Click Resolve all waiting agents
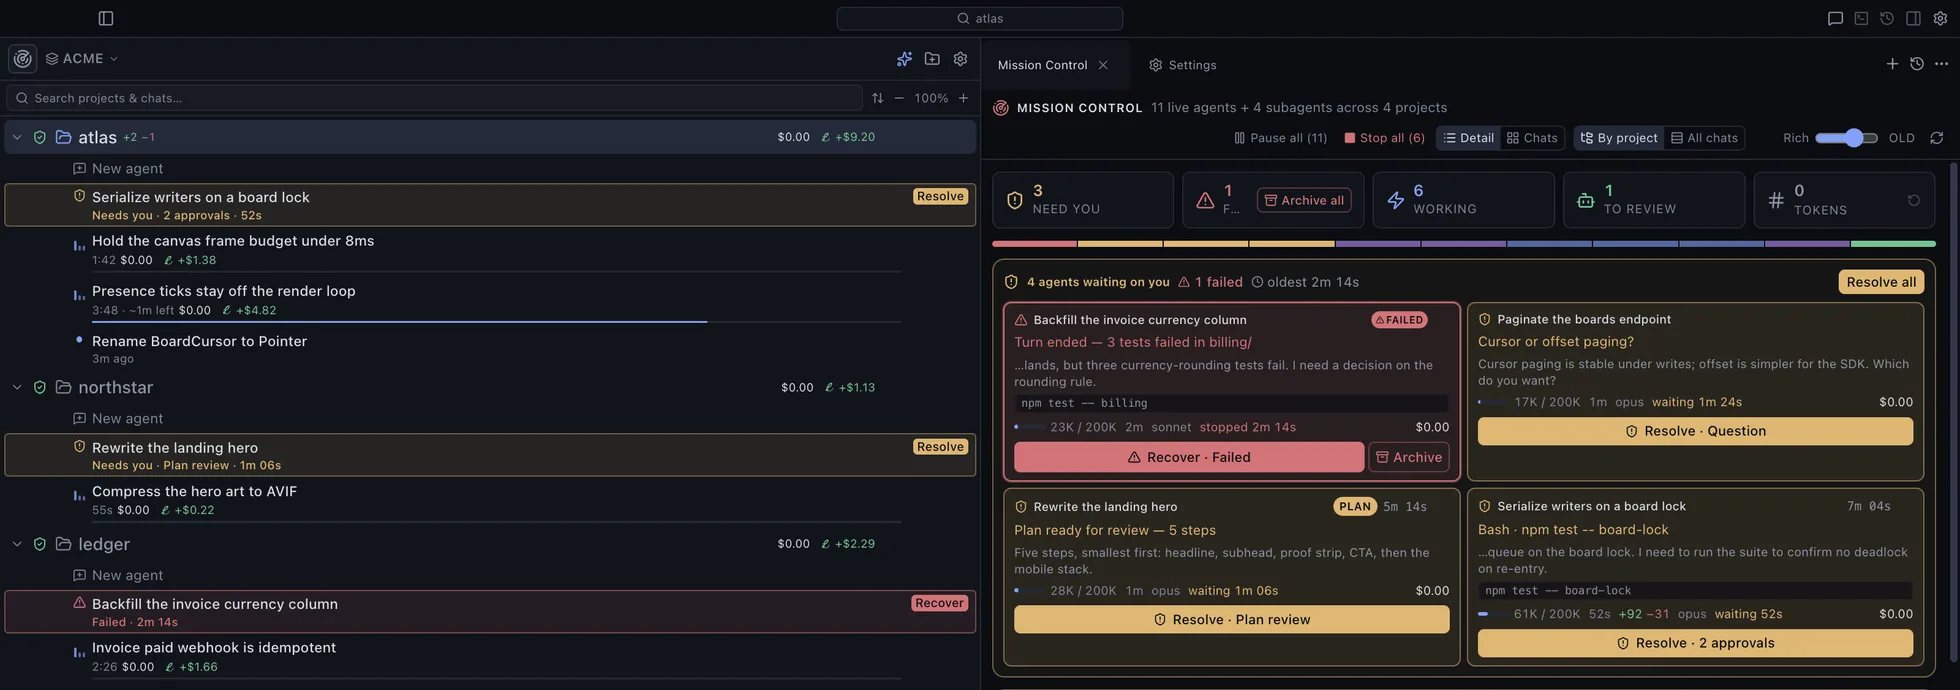Screen dimensions: 1960x690 point(1881,282)
